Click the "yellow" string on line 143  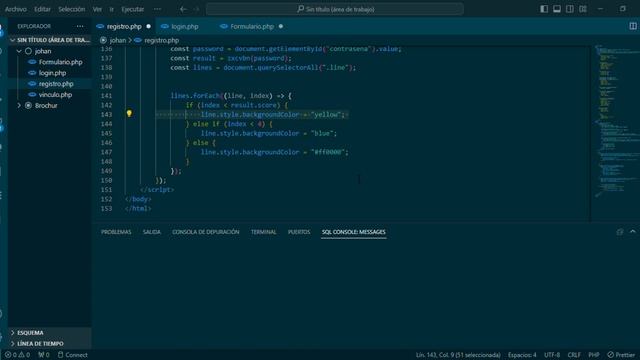coord(327,115)
